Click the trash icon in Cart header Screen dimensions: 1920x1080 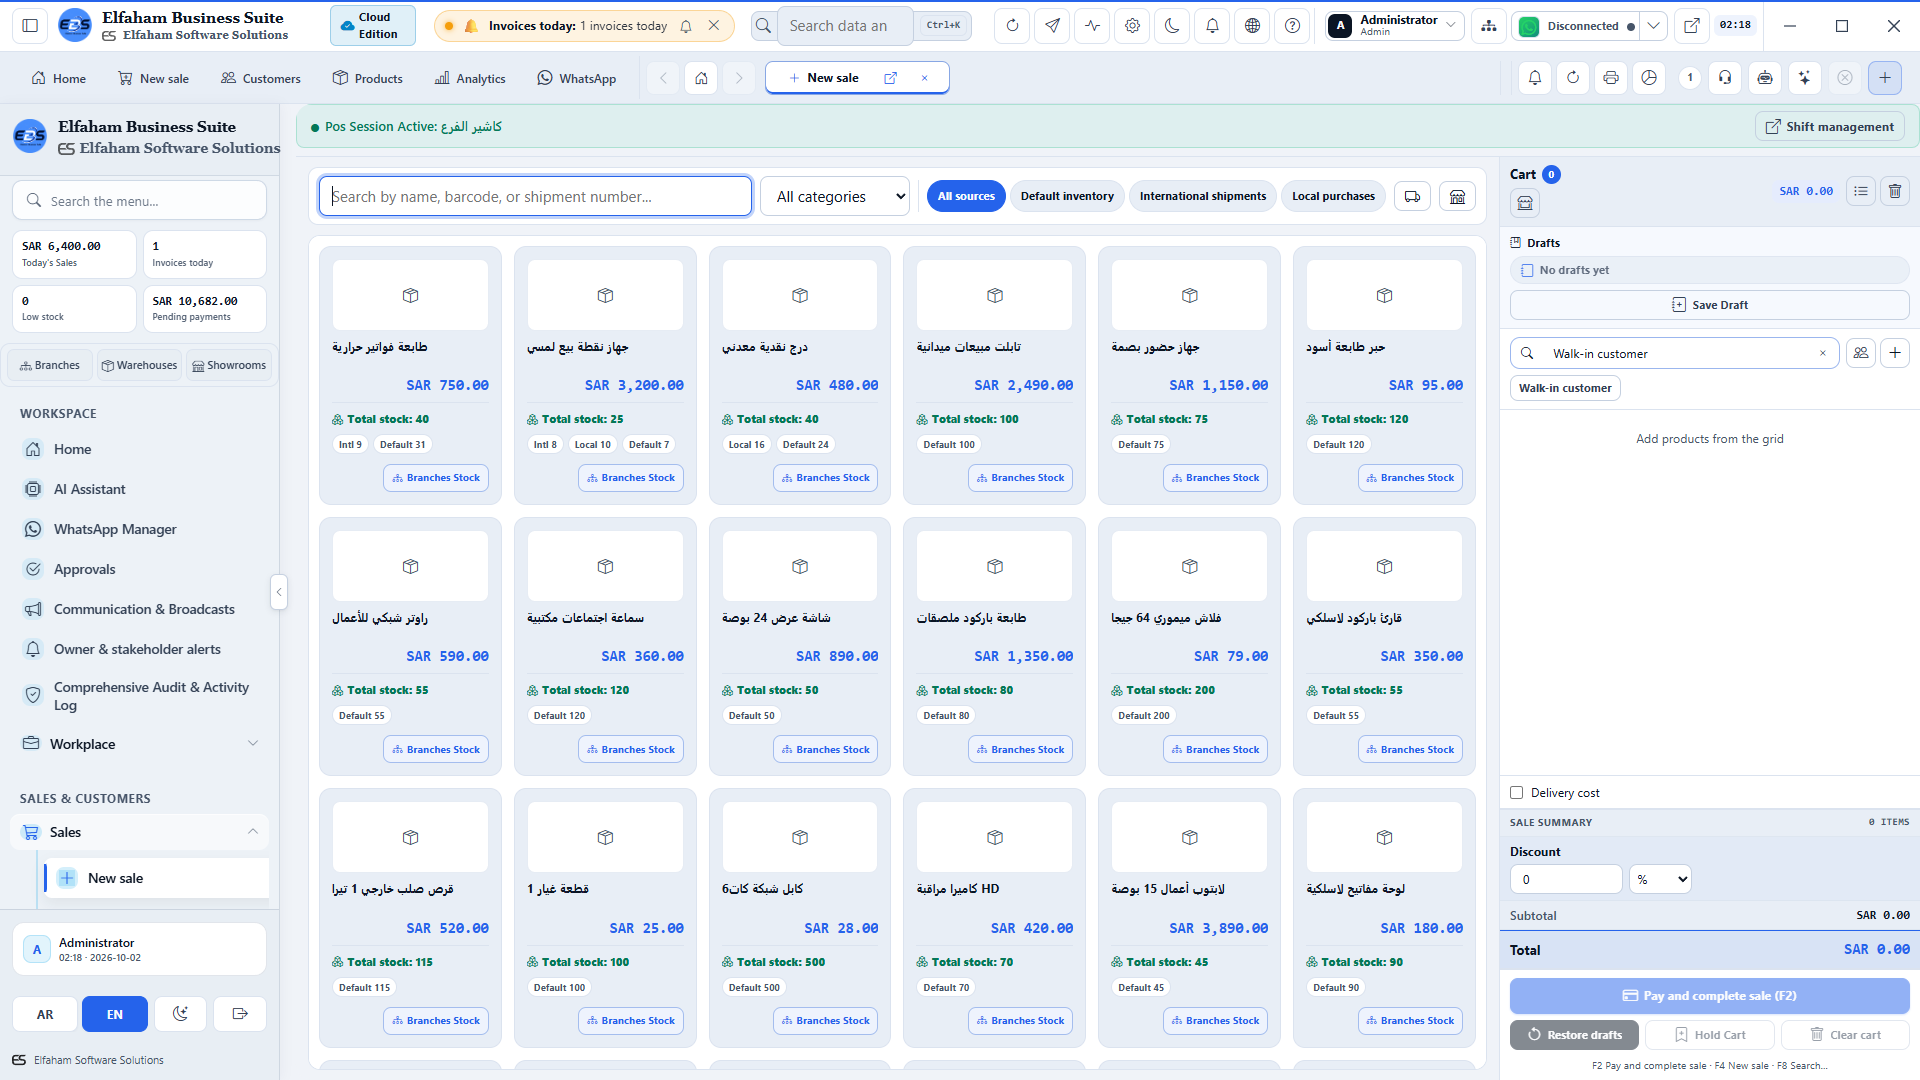pos(1894,191)
